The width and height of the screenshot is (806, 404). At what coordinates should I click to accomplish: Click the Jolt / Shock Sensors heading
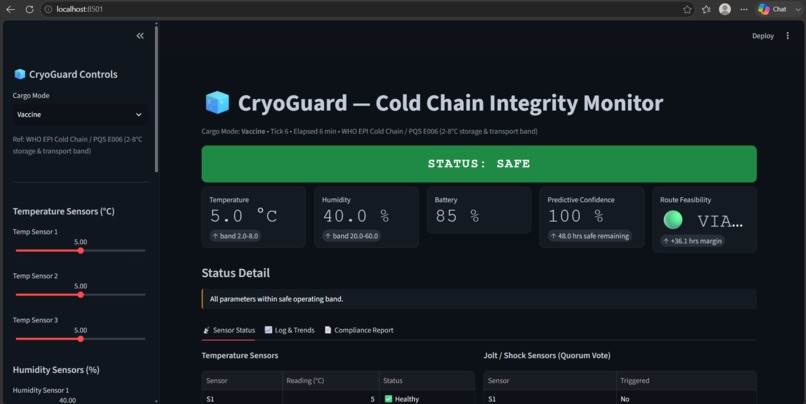coord(547,355)
